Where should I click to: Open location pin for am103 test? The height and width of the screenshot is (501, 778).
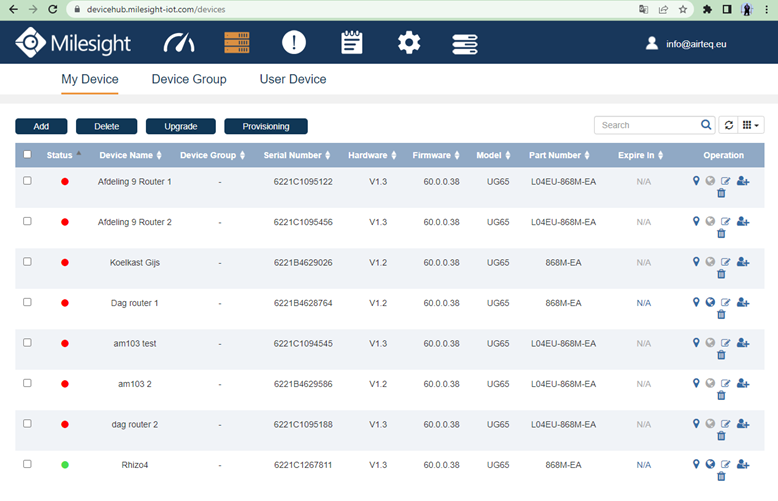(696, 342)
